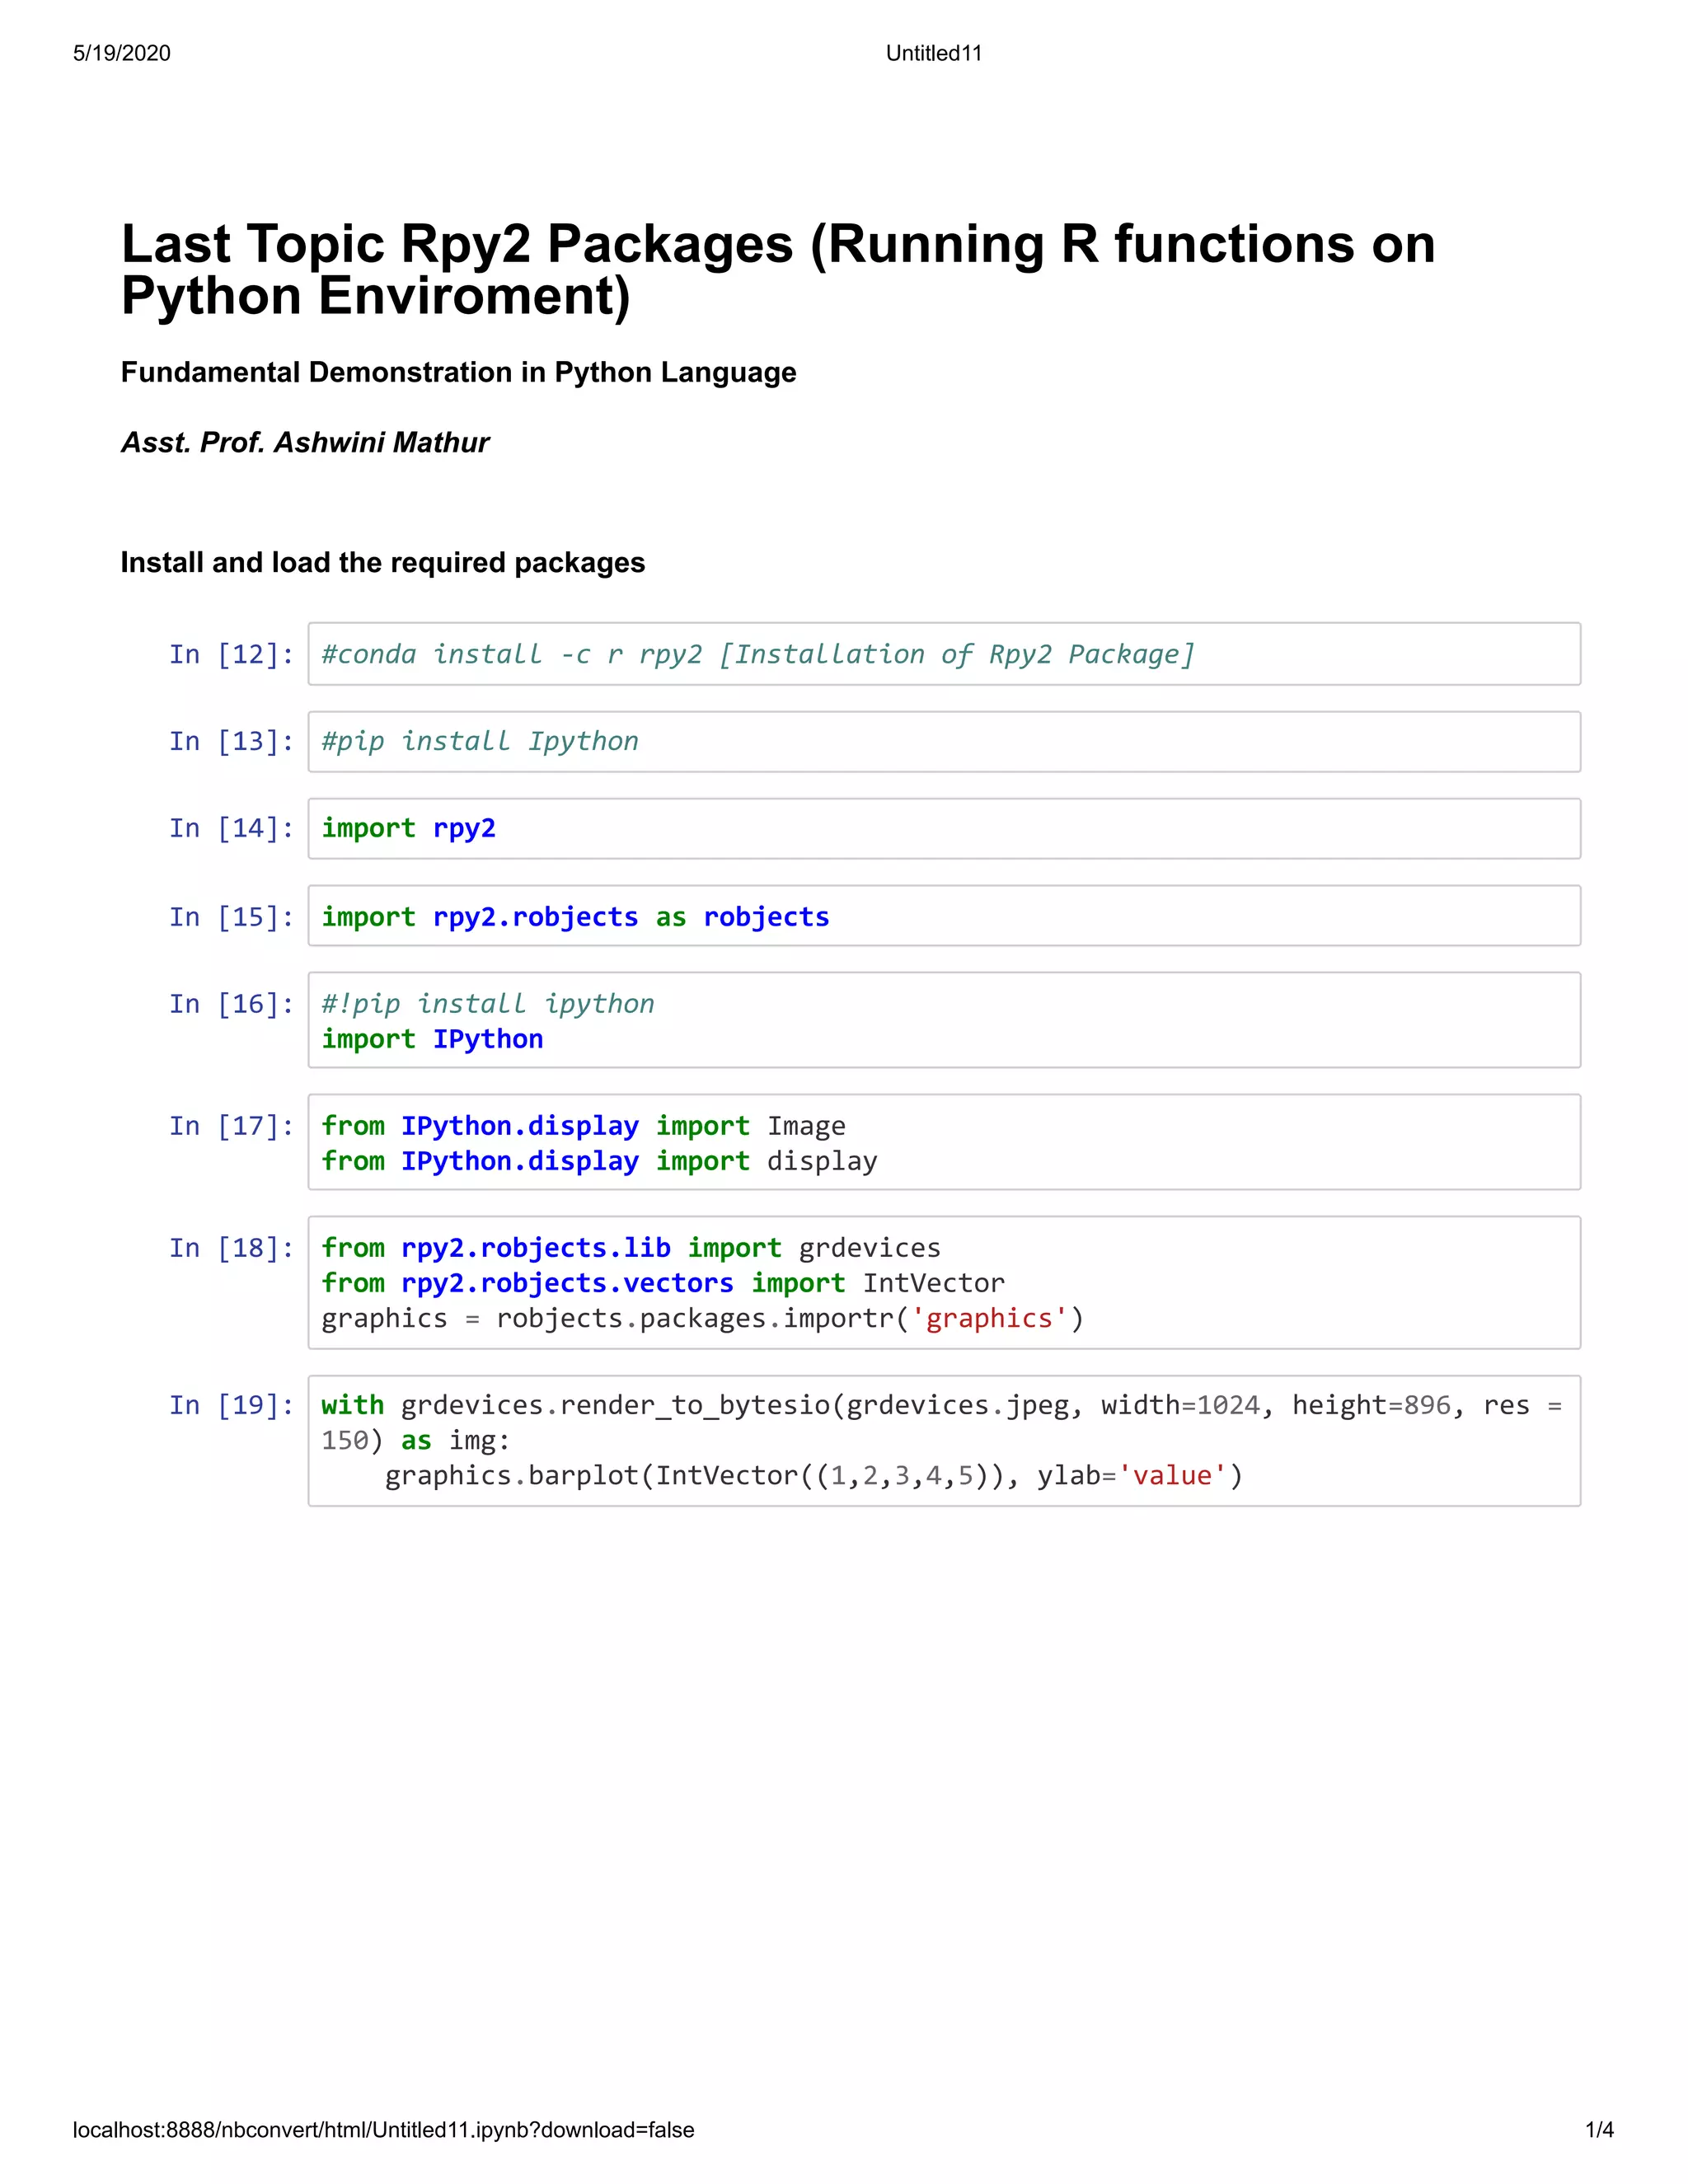This screenshot has width=1688, height=2184.
Task: Click the importr('graphics') code line
Action: click(702, 1318)
